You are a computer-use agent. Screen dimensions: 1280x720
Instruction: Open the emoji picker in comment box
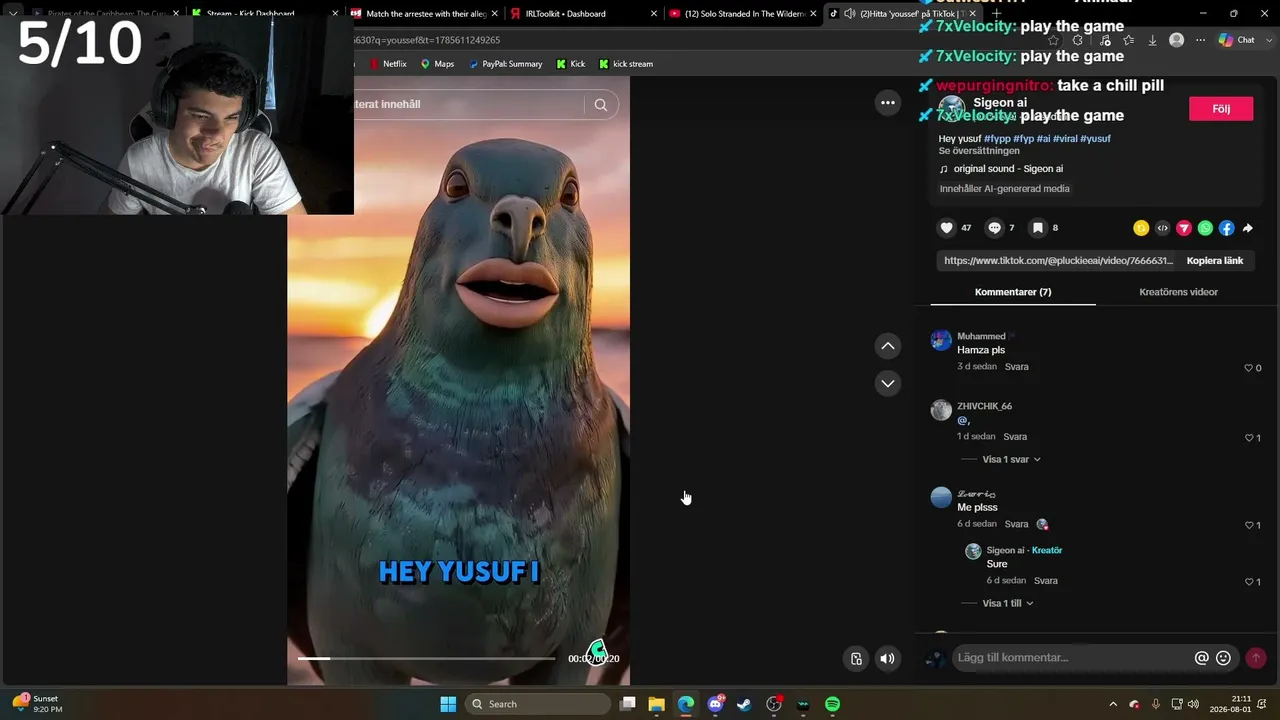pos(1223,658)
